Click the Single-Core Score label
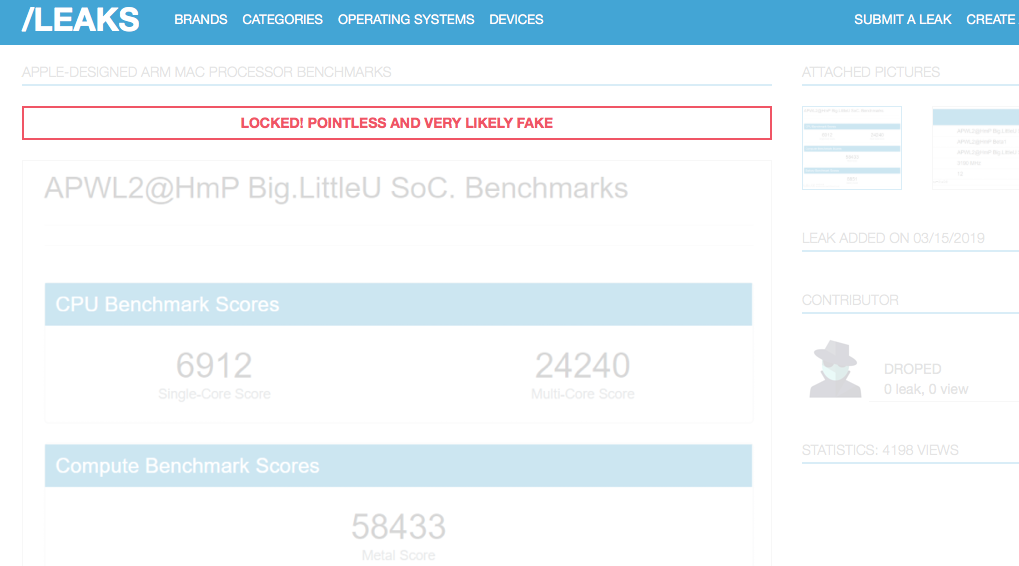Screen dimensions: 1019x566 pyautogui.click(x=214, y=394)
